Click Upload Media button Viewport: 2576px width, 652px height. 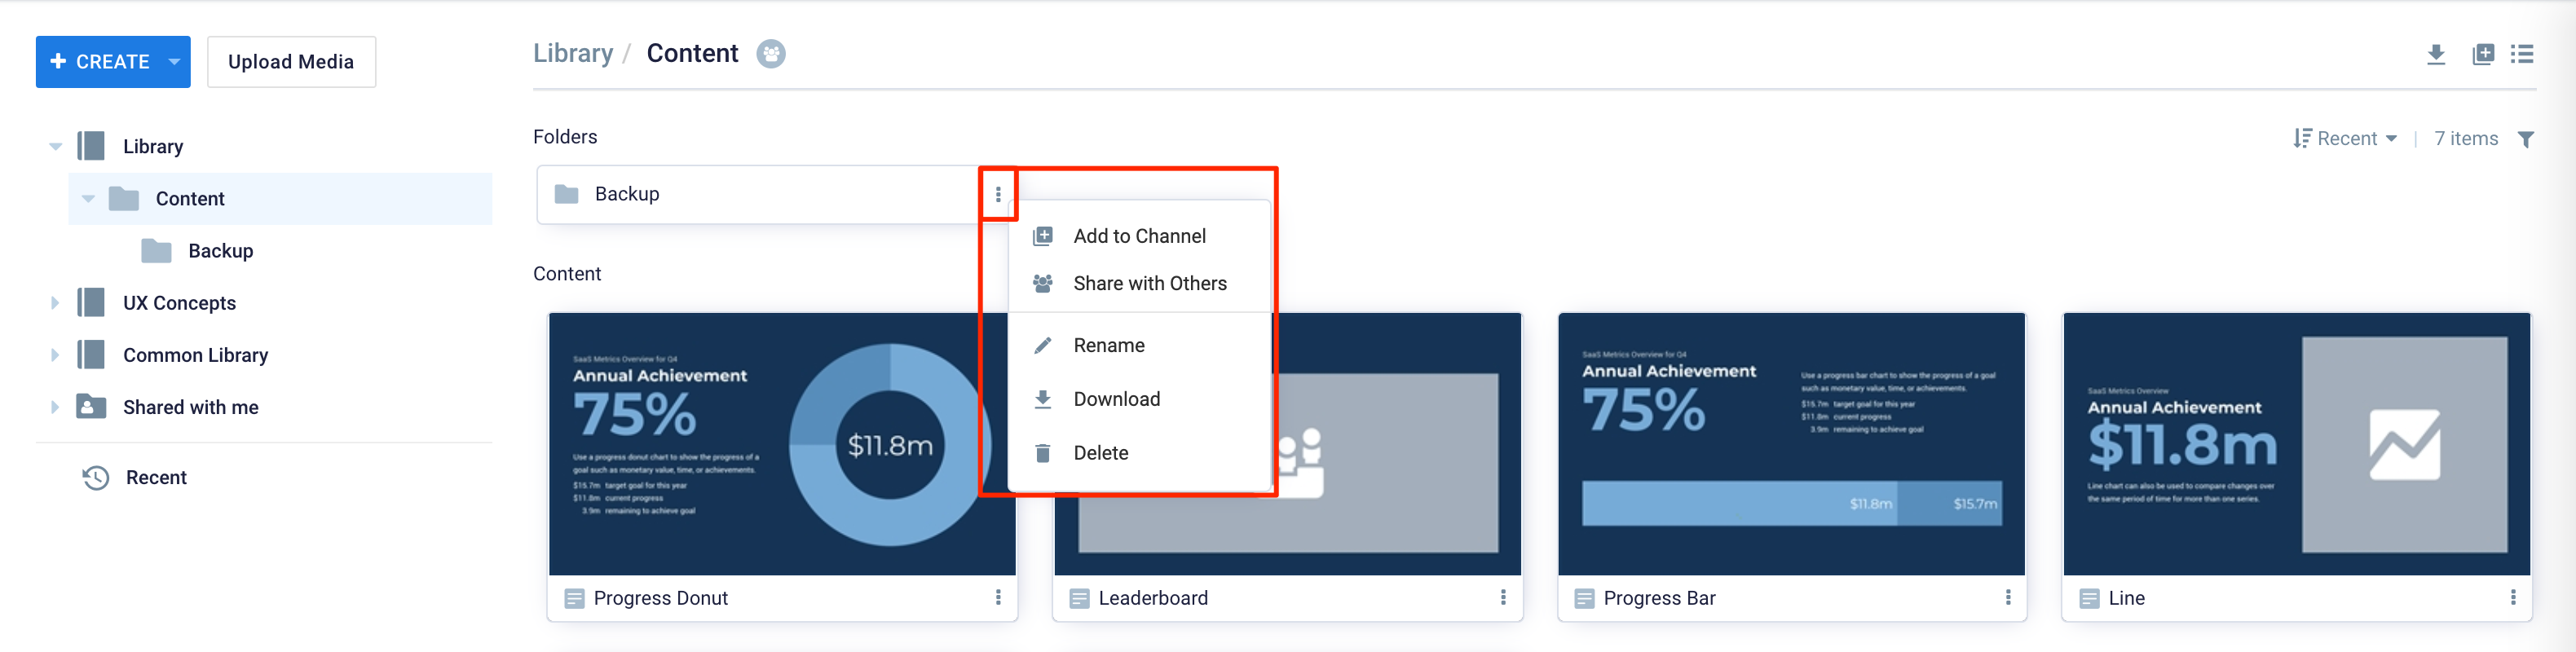[291, 62]
